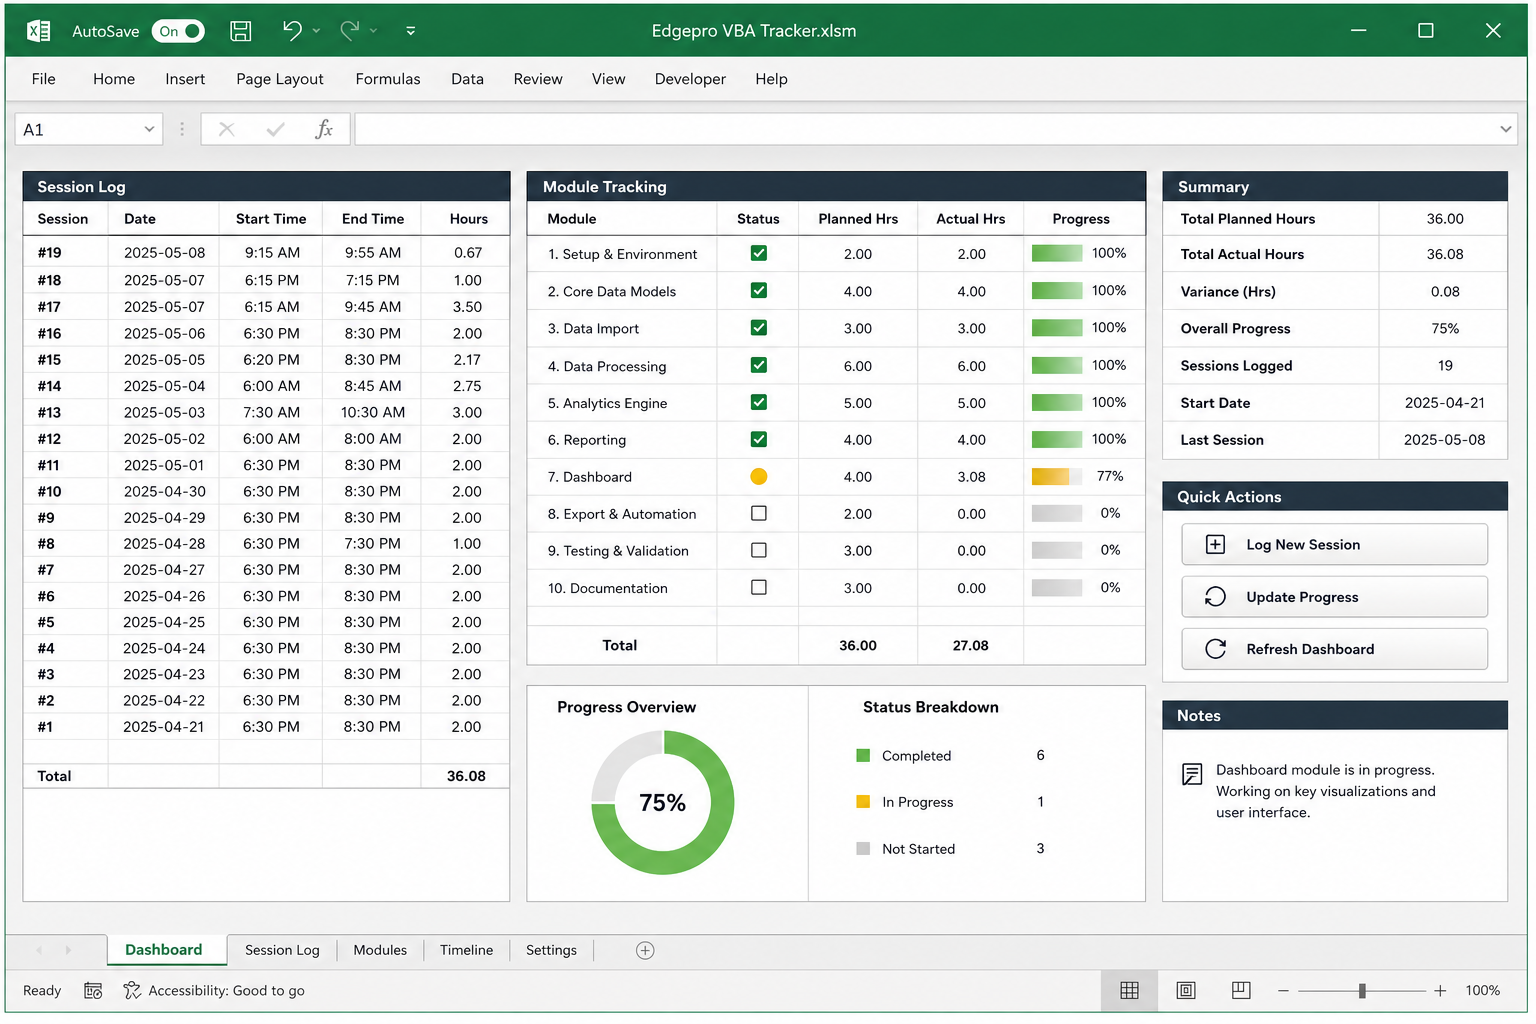The image size is (1536, 1024).
Task: Click the 75% donut progress chart
Action: click(x=662, y=802)
